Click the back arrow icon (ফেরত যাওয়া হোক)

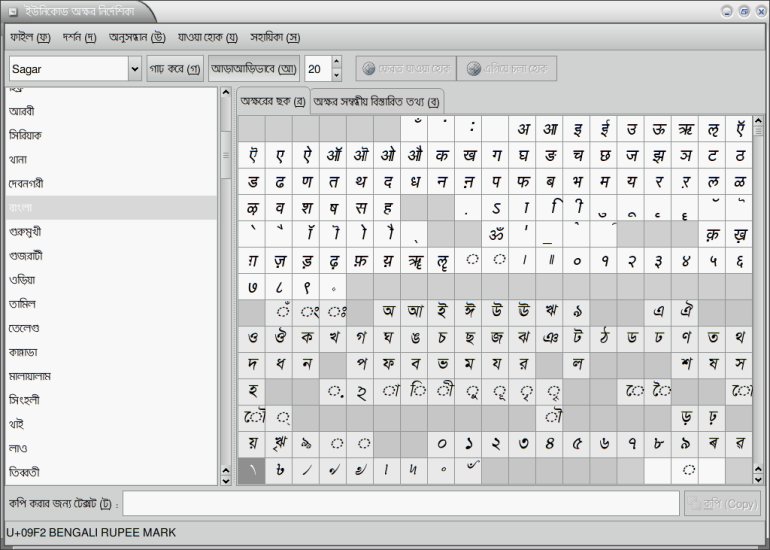(x=369, y=69)
